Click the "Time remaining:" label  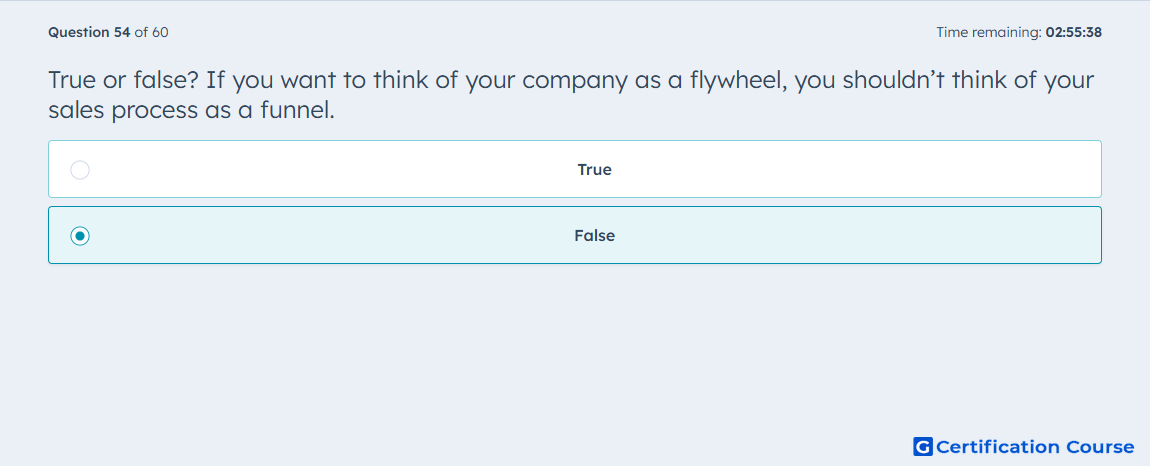[989, 32]
